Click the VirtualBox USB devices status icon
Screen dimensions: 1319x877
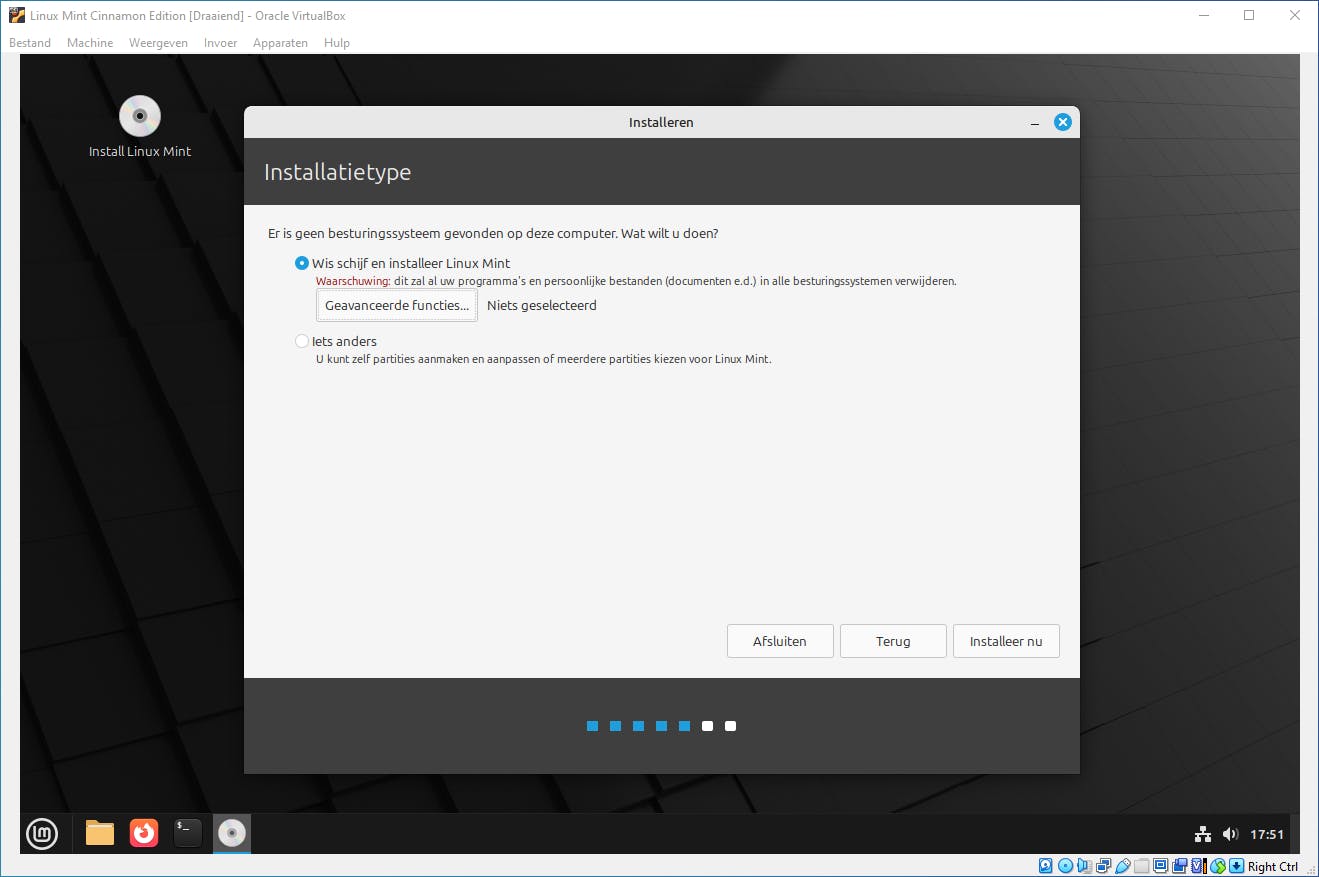point(1122,866)
